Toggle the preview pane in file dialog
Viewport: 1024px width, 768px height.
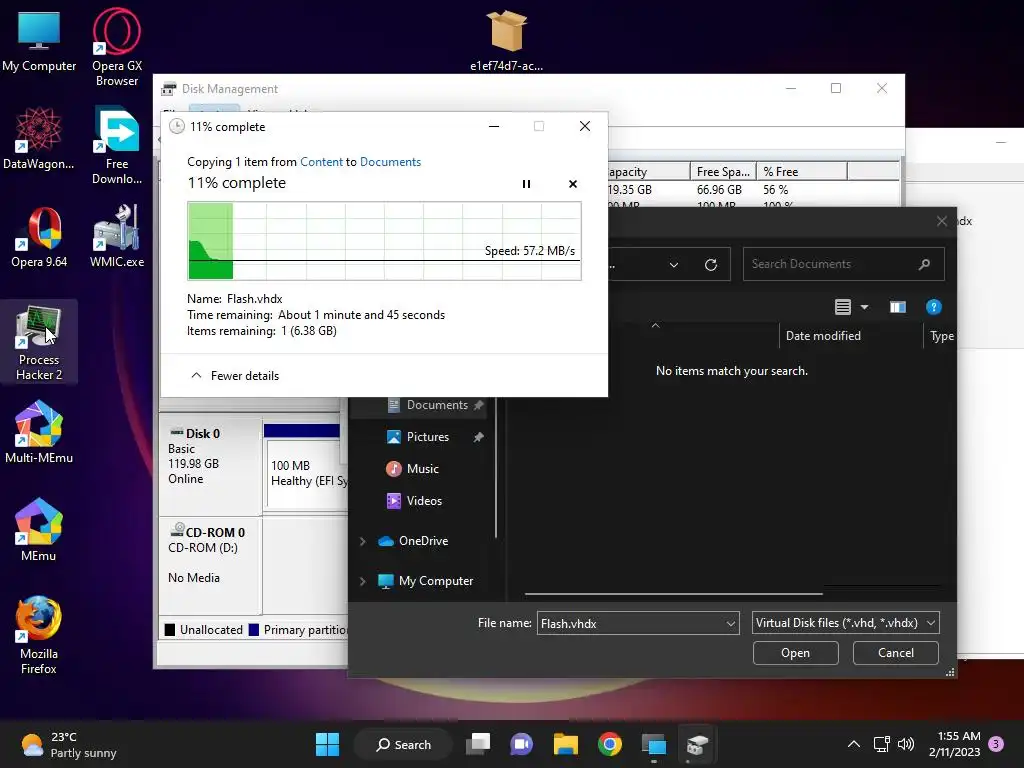[898, 307]
